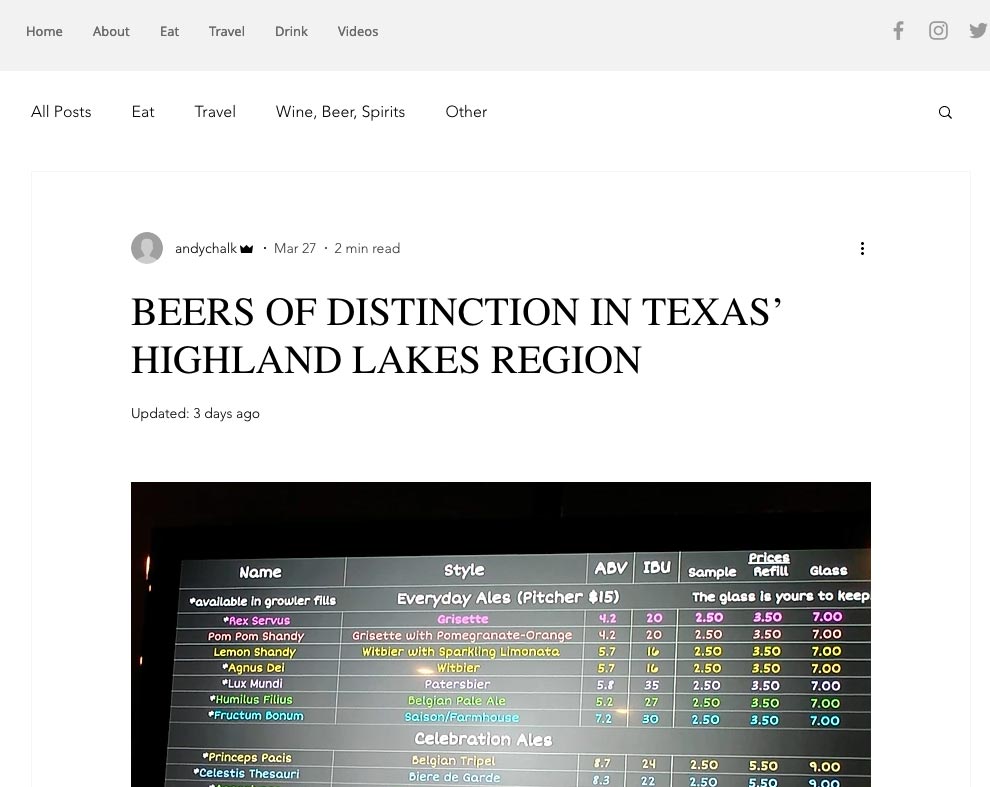Click the blog search magnifier icon
The width and height of the screenshot is (990, 787).
945,112
